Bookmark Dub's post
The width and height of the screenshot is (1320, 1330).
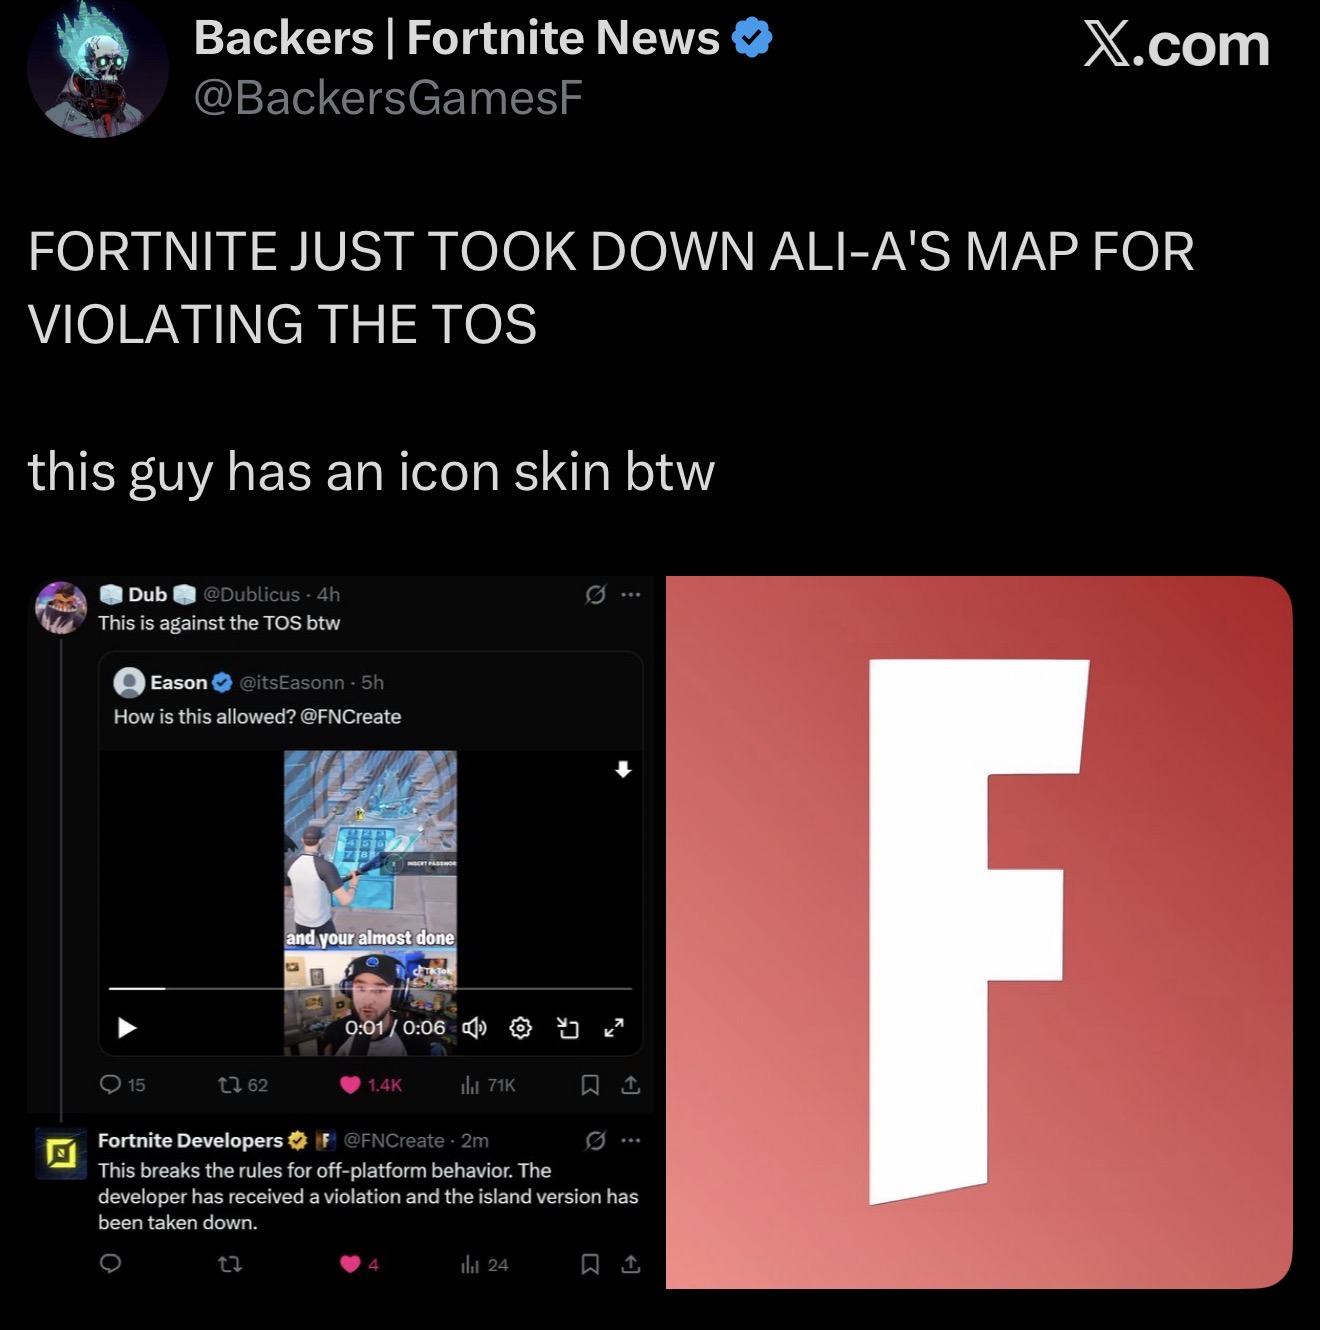[x=590, y=1085]
